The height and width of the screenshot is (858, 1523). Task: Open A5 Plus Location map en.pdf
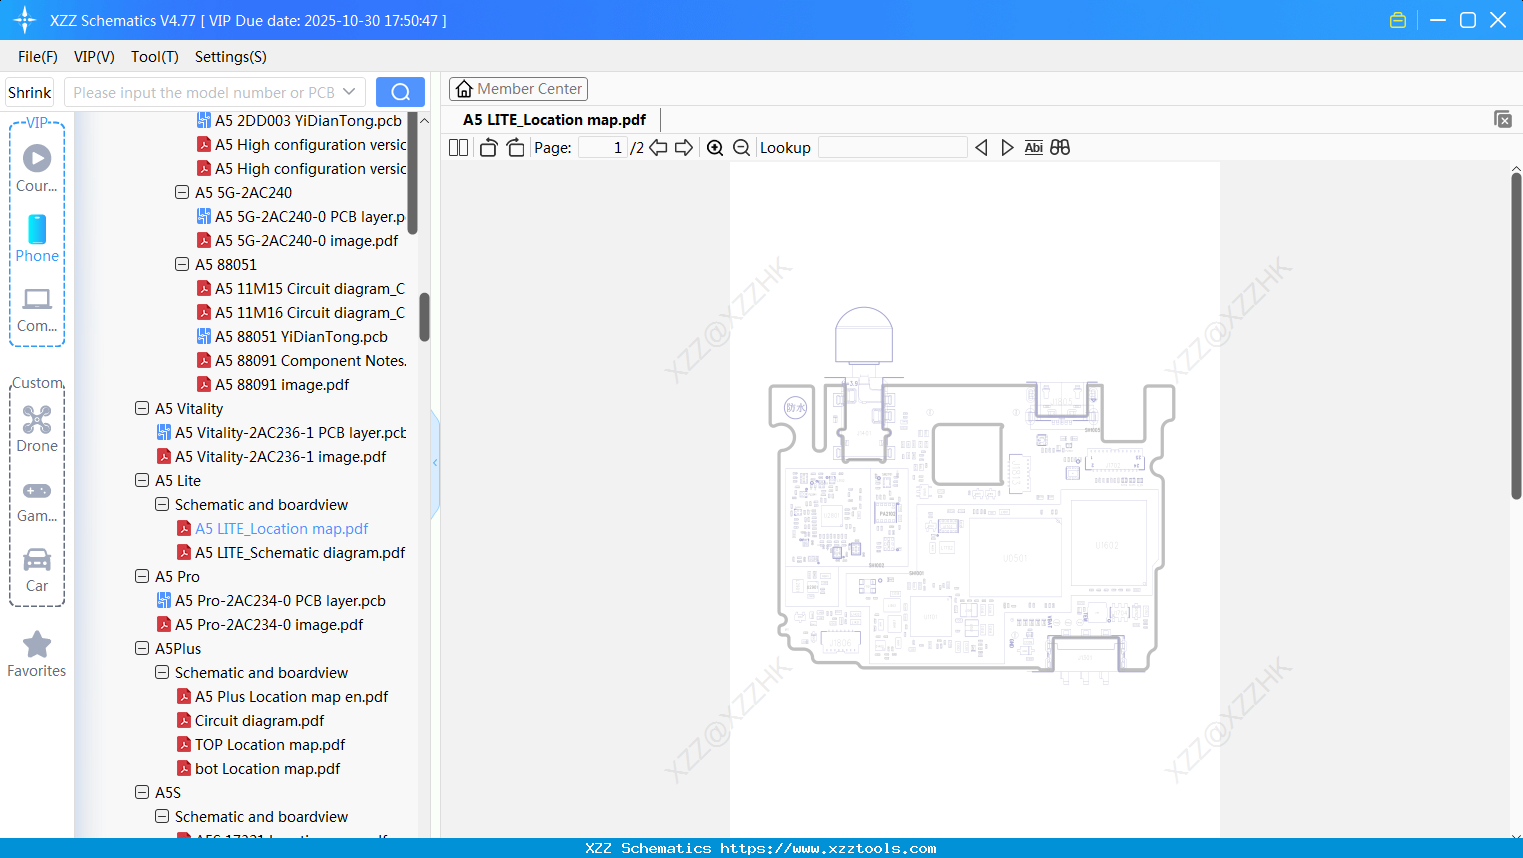283,697
